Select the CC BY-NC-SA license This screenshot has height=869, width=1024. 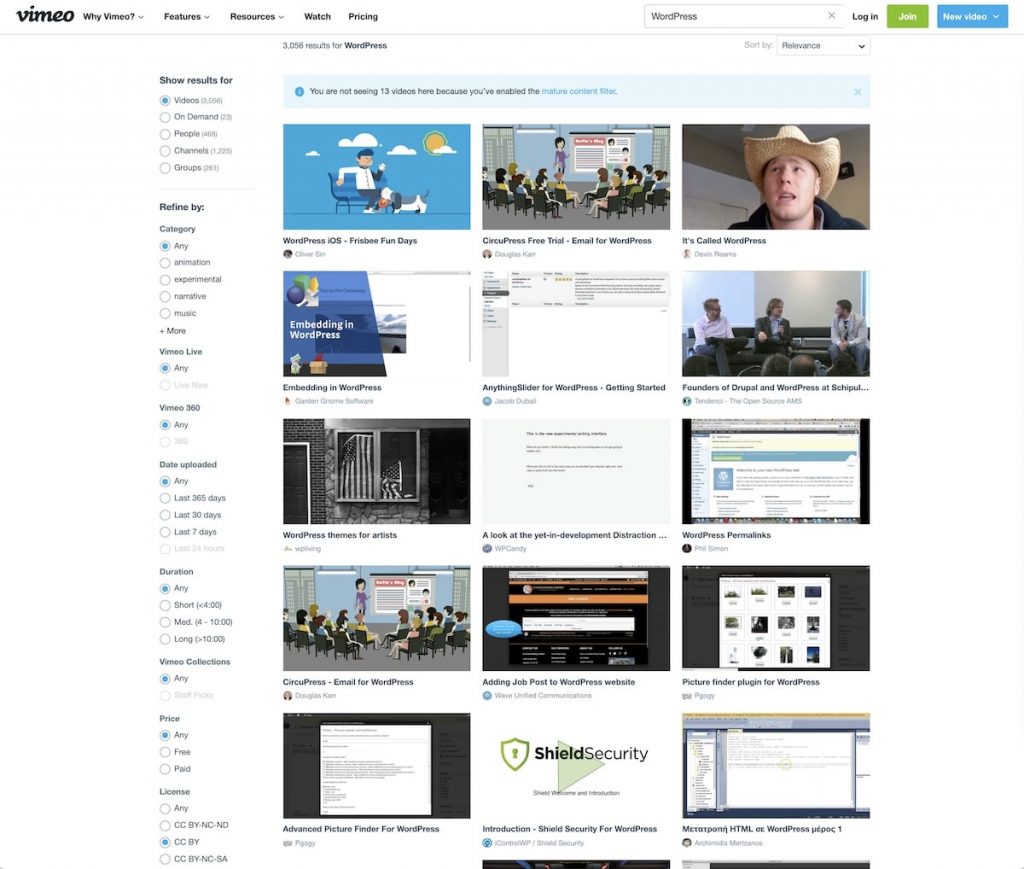coord(165,860)
